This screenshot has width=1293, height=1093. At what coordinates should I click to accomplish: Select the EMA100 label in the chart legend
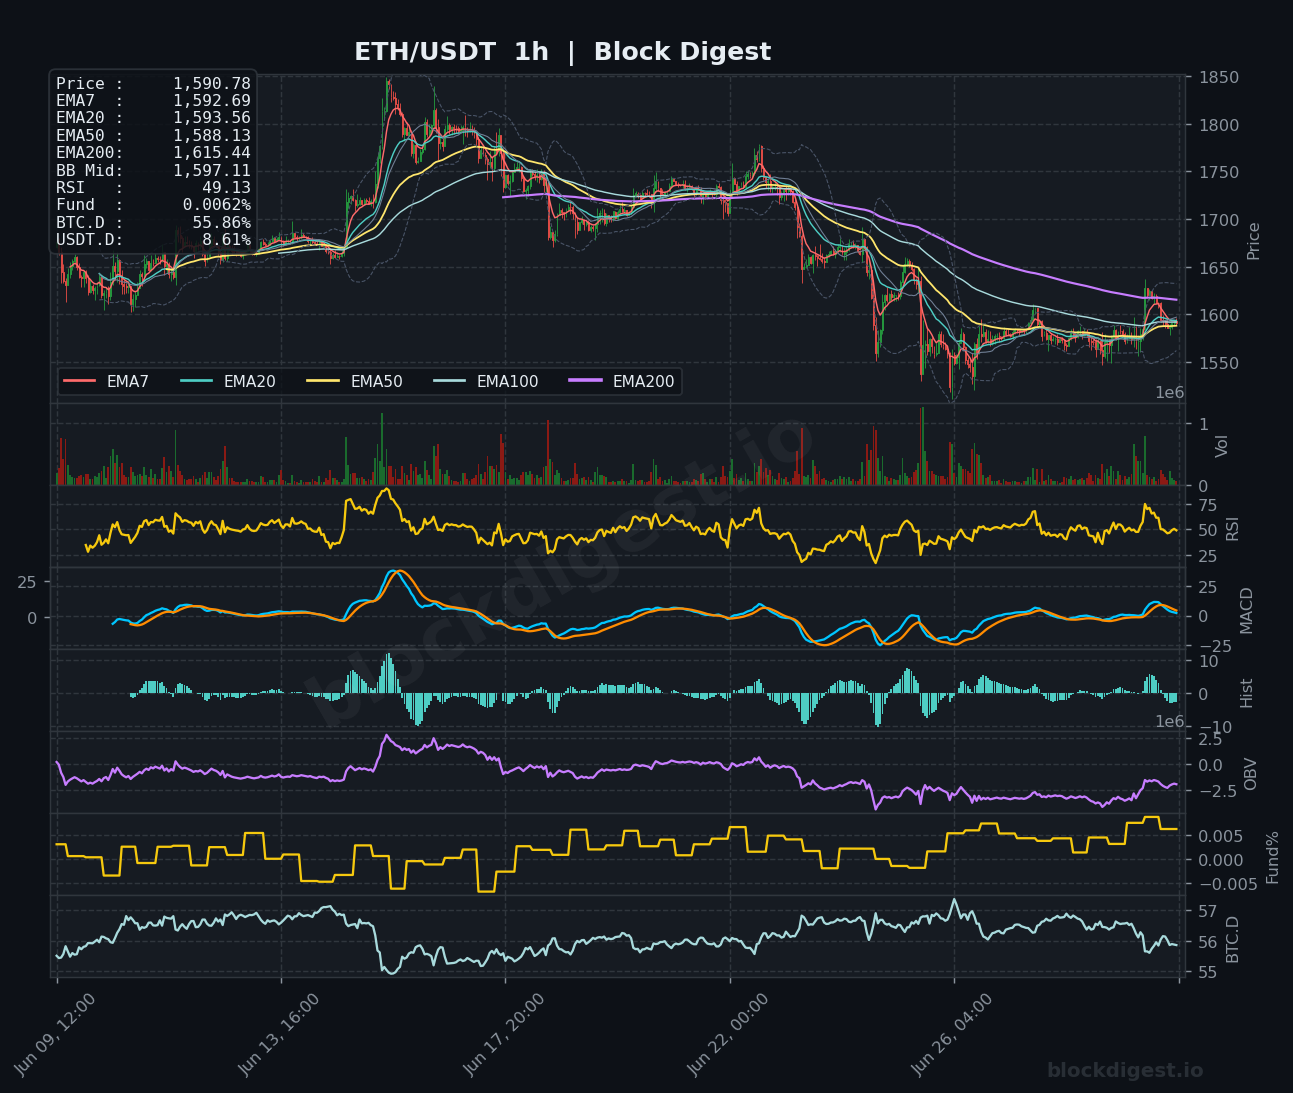pyautogui.click(x=507, y=381)
